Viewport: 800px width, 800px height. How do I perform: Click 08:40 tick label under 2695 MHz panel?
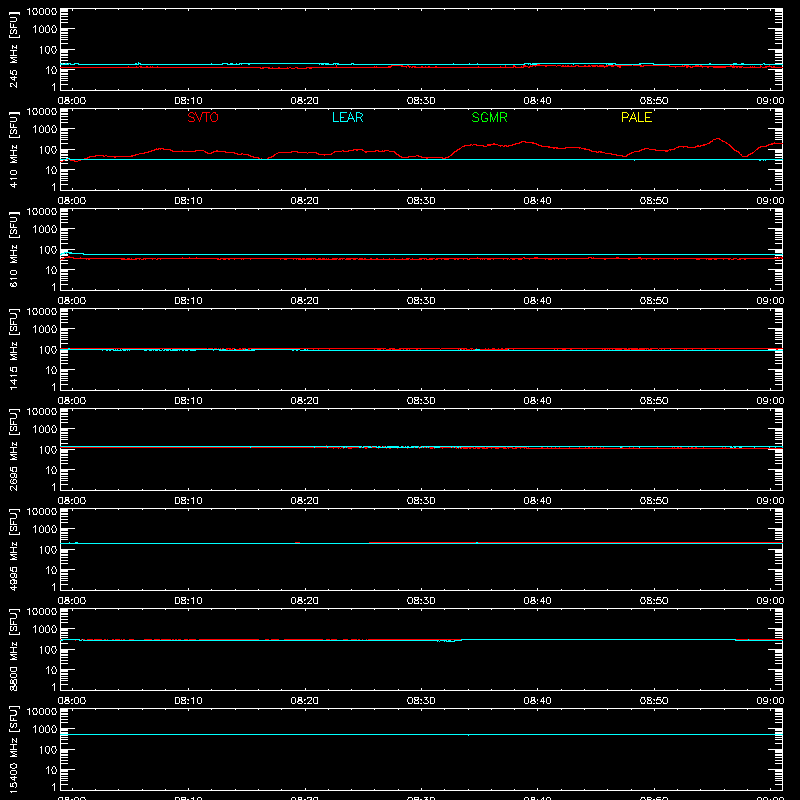point(537,501)
